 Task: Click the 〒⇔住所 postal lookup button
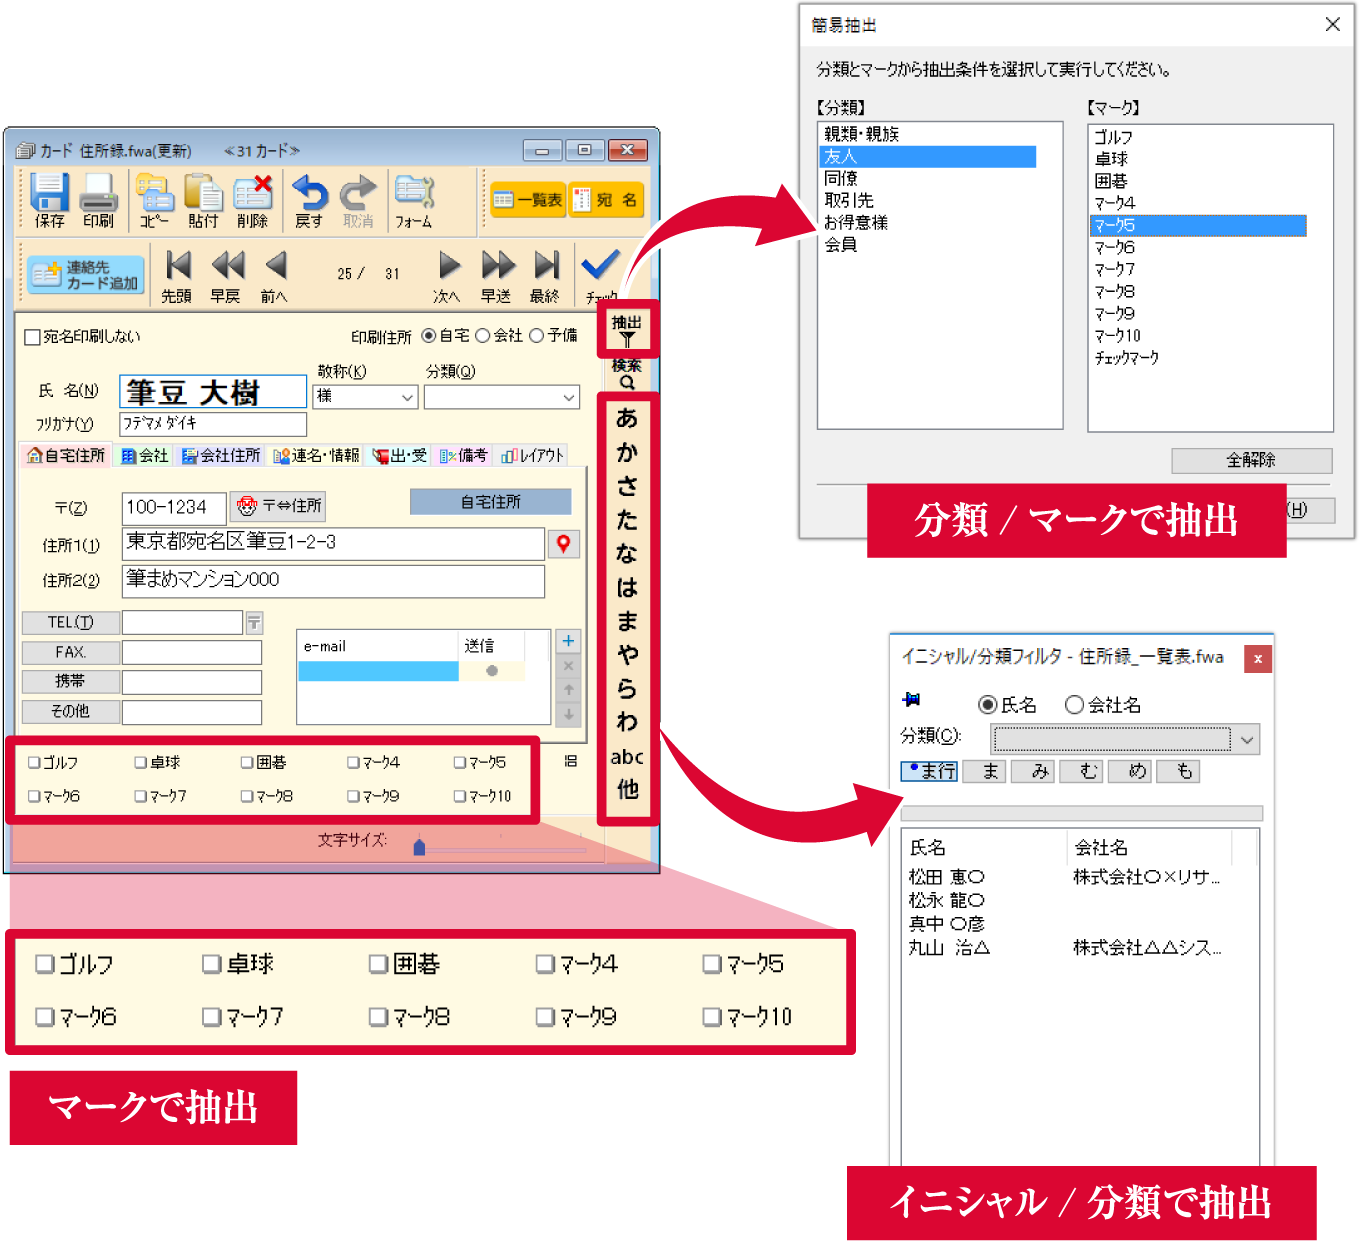click(x=278, y=506)
